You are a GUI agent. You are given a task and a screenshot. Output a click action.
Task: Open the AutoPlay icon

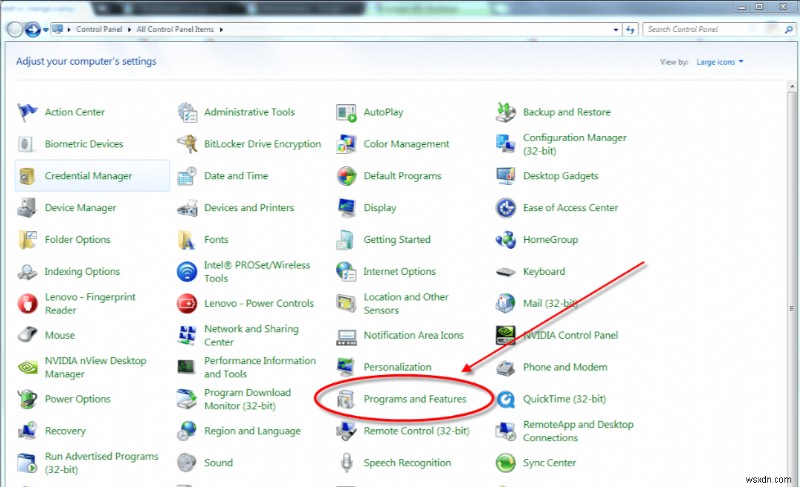pos(346,112)
